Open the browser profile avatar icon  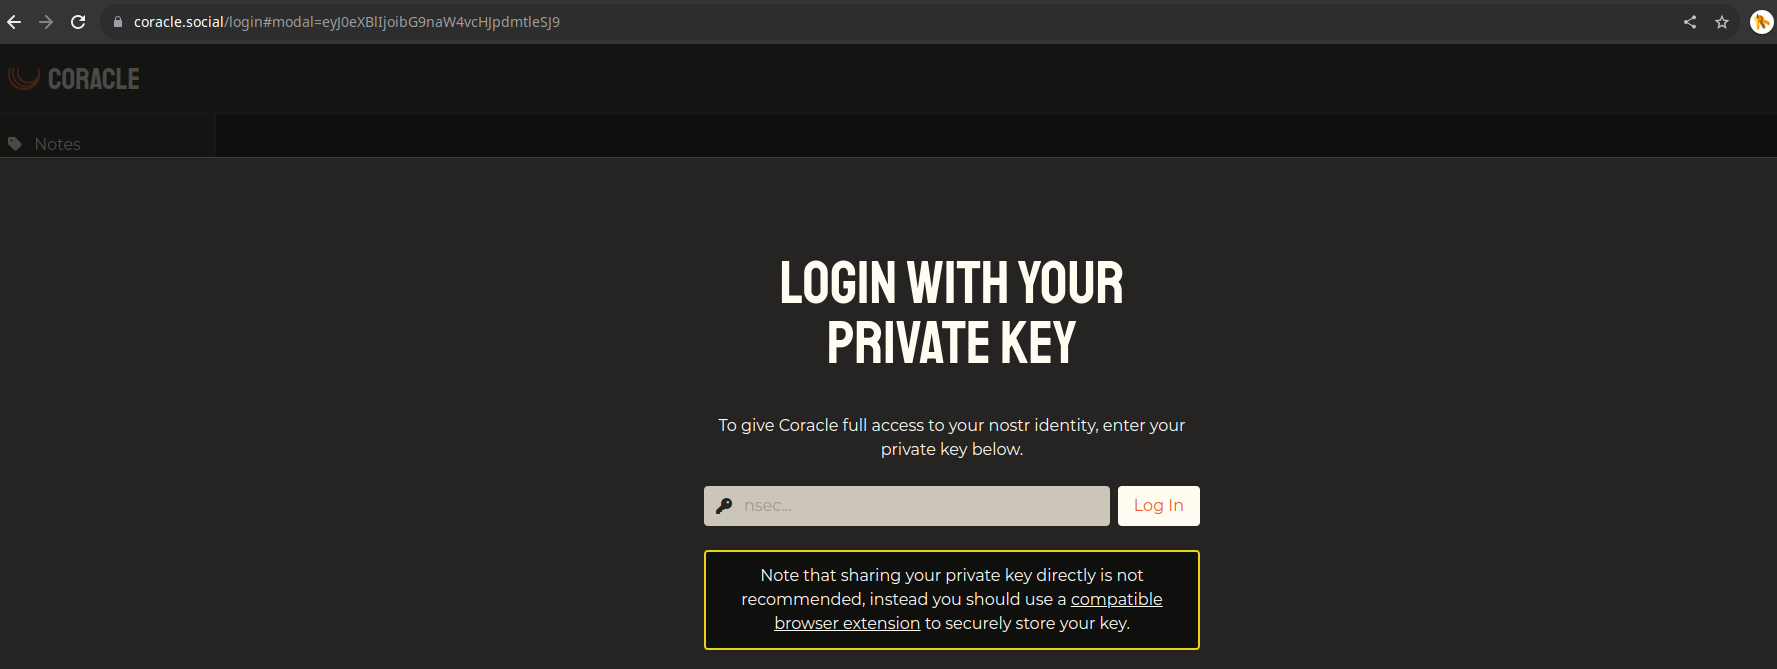point(1761,22)
